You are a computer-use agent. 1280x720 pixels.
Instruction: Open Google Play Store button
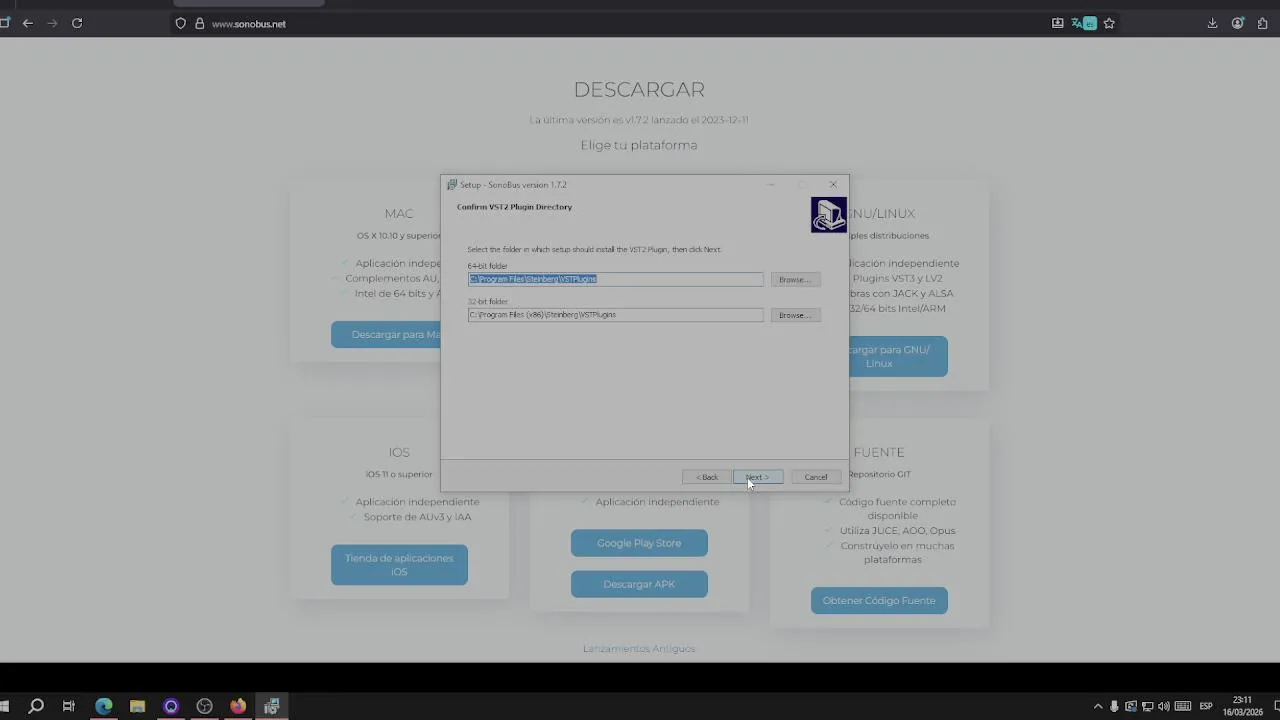tap(639, 543)
